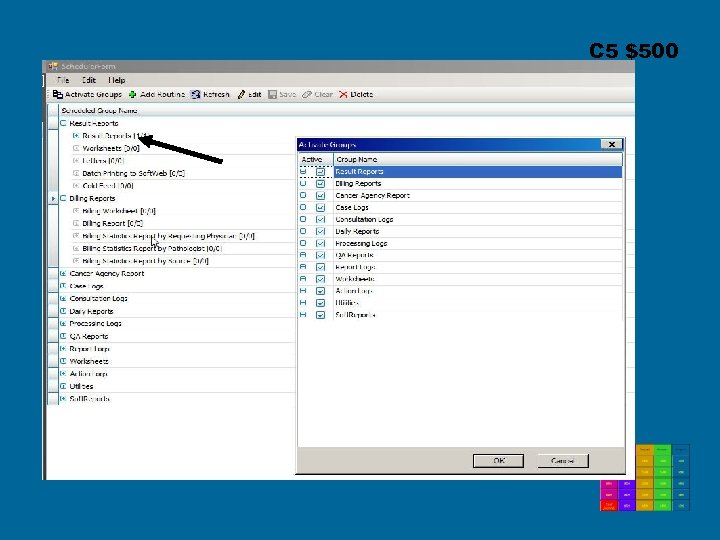The image size is (720, 540).
Task: Uncheck Active for Worksheets in dialog
Action: tap(321, 279)
